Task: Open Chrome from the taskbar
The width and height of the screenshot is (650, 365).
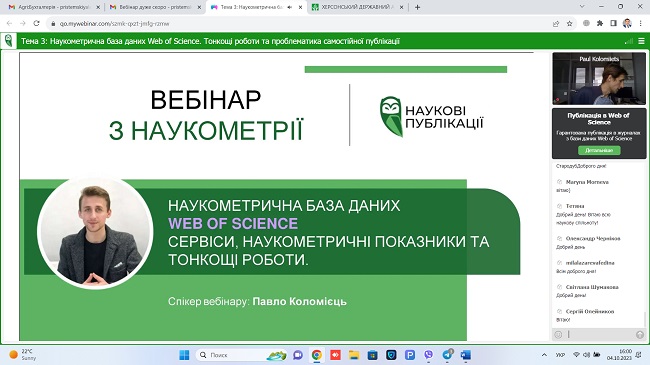Action: pos(317,355)
